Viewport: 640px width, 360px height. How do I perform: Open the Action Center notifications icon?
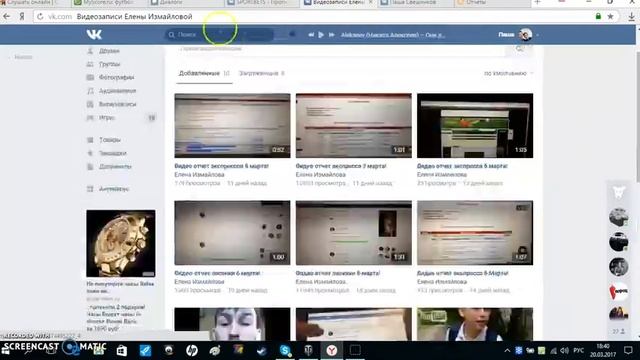(x=628, y=351)
